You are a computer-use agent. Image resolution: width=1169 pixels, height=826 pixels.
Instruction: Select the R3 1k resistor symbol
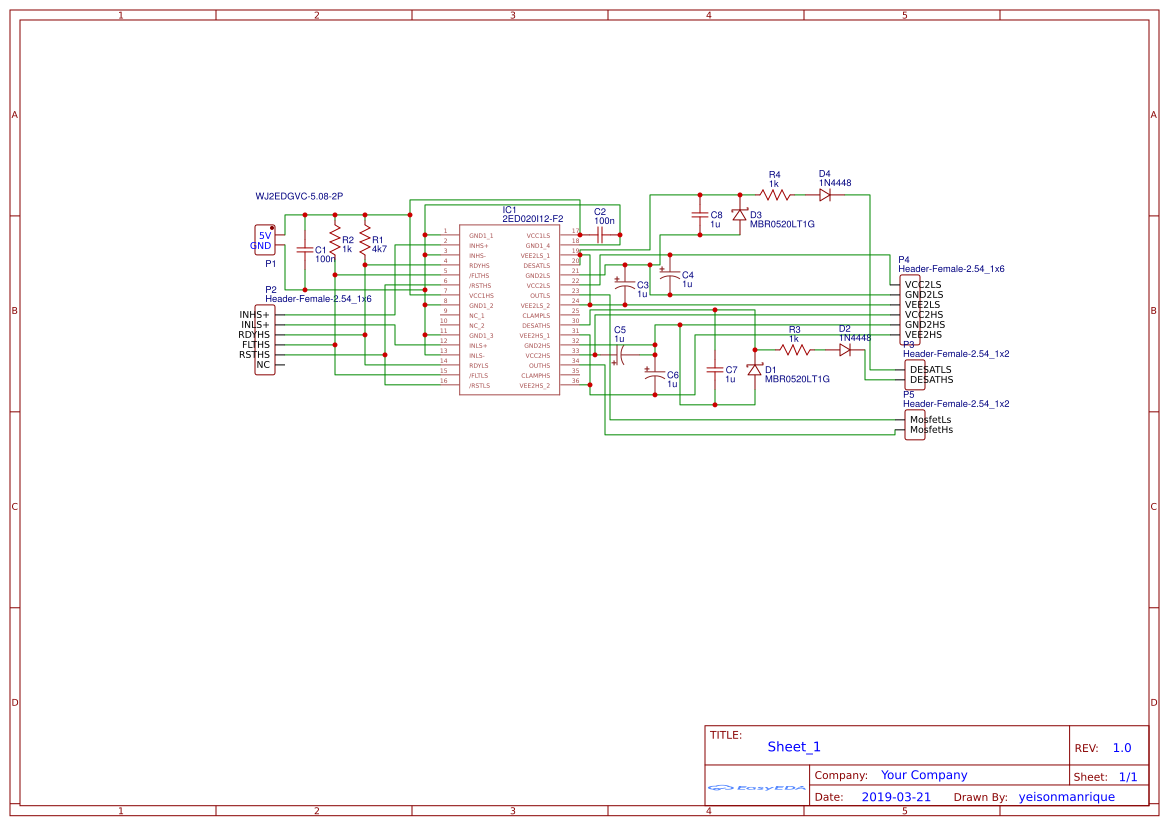click(x=795, y=350)
